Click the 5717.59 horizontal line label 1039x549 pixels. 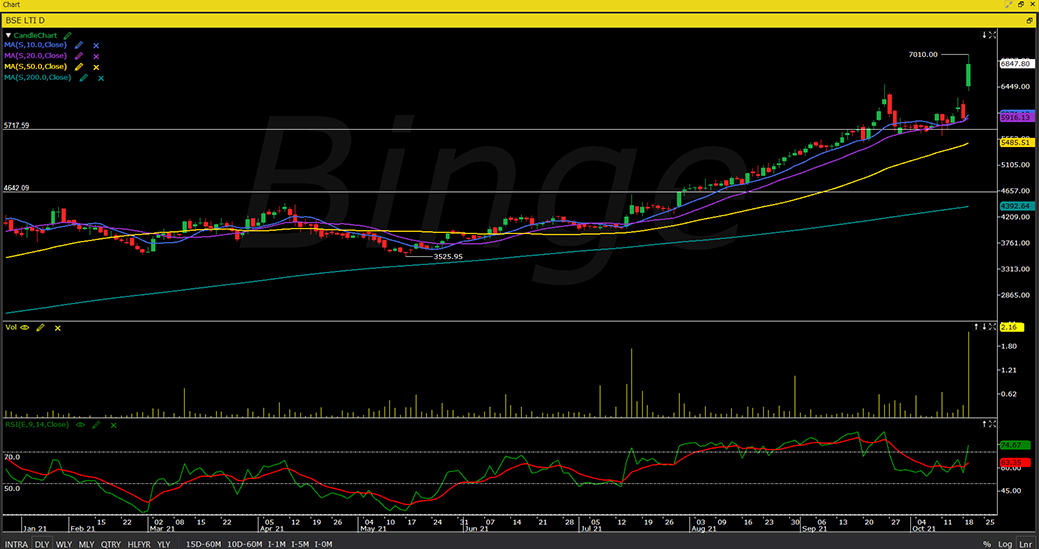point(16,125)
